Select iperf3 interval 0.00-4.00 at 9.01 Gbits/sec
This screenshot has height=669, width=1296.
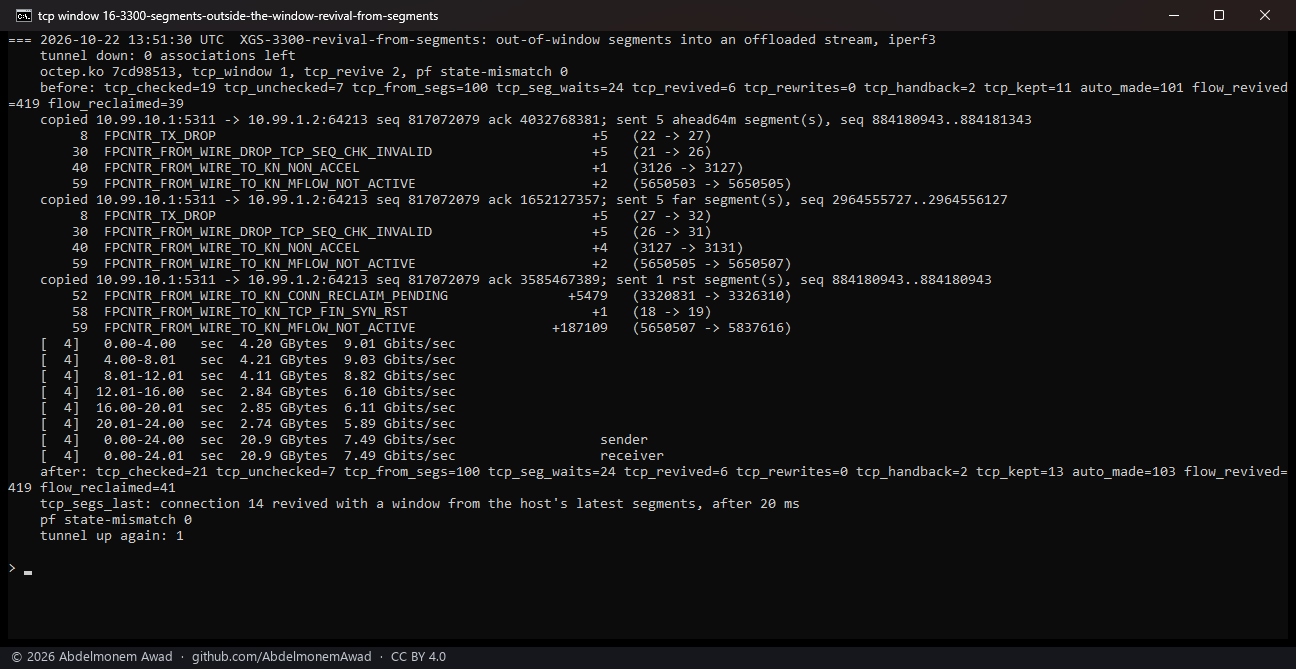click(x=248, y=344)
